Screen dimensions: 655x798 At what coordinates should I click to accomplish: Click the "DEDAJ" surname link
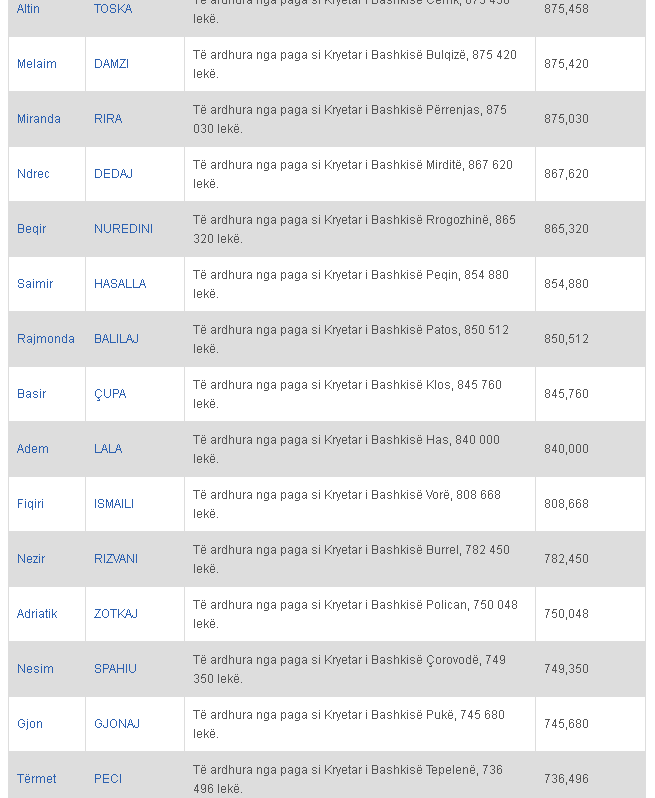pyautogui.click(x=113, y=174)
